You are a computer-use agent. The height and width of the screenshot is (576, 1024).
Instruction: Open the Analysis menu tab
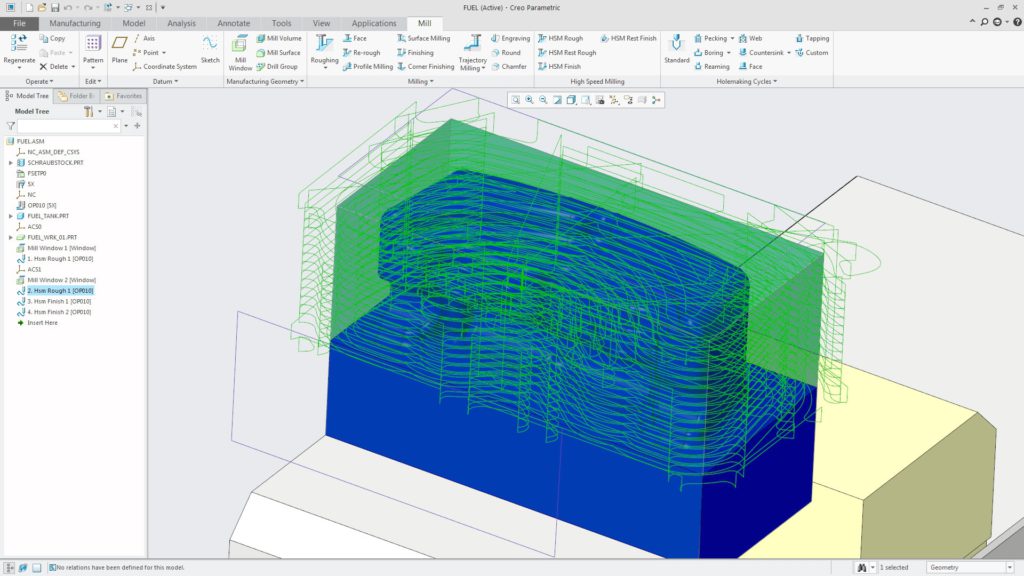coord(183,22)
